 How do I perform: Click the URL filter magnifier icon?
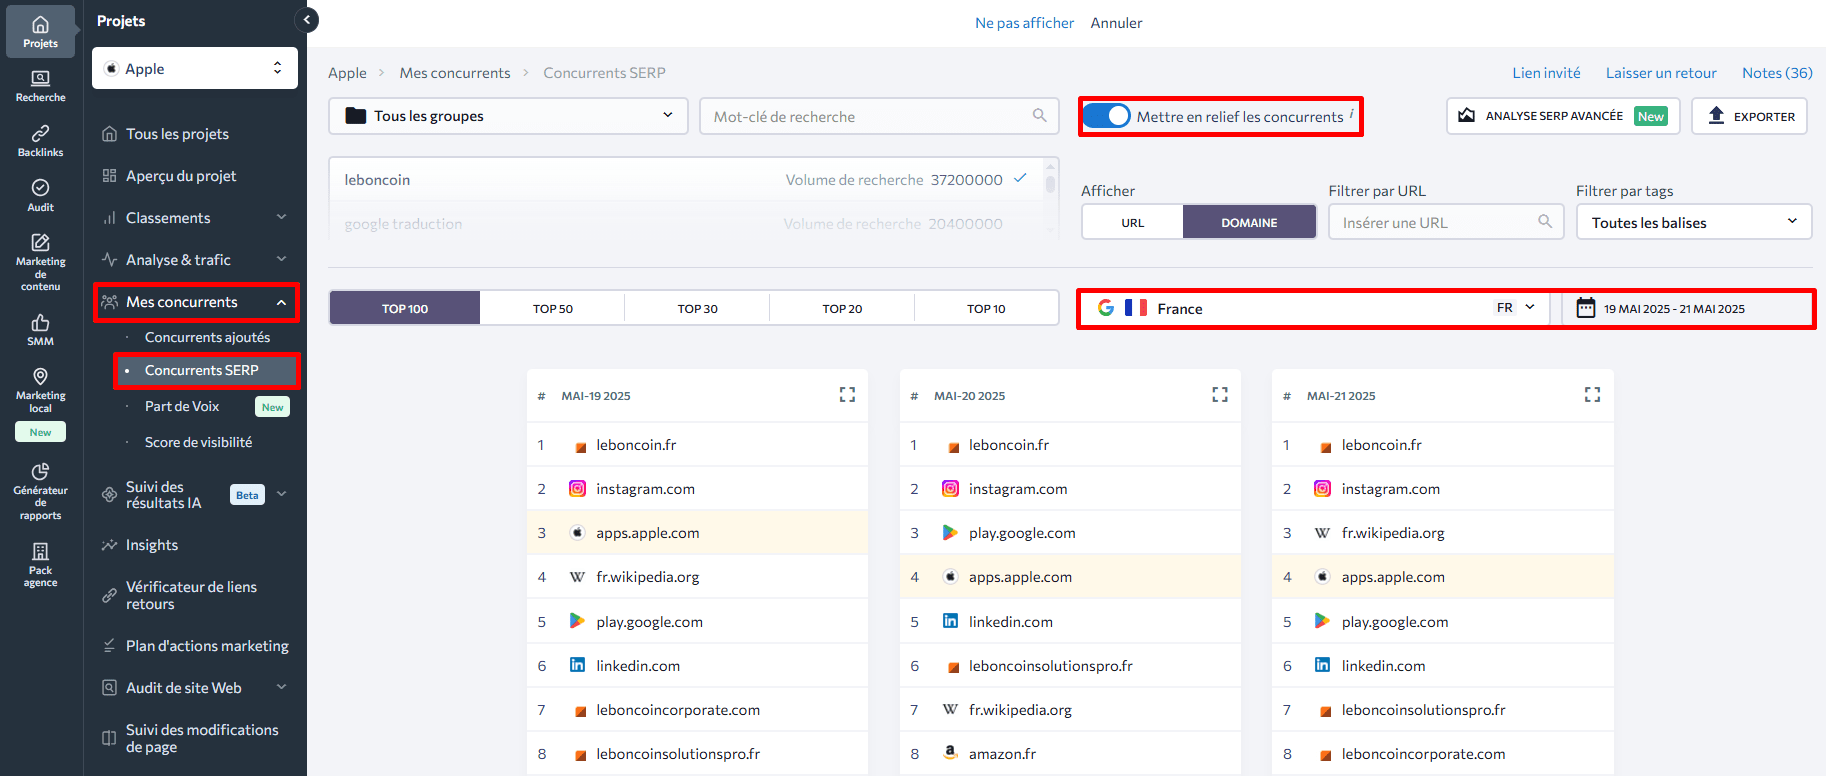(x=1545, y=222)
